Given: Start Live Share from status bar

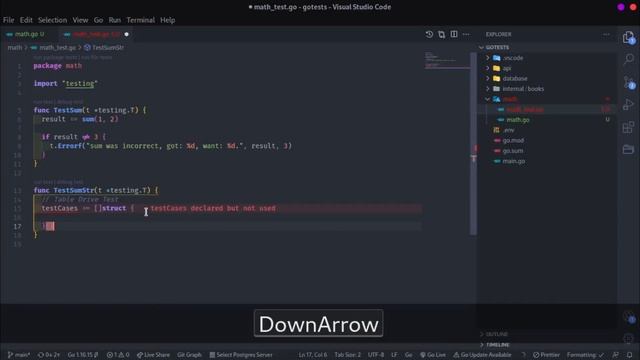Looking at the screenshot, I should click(x=153, y=355).
